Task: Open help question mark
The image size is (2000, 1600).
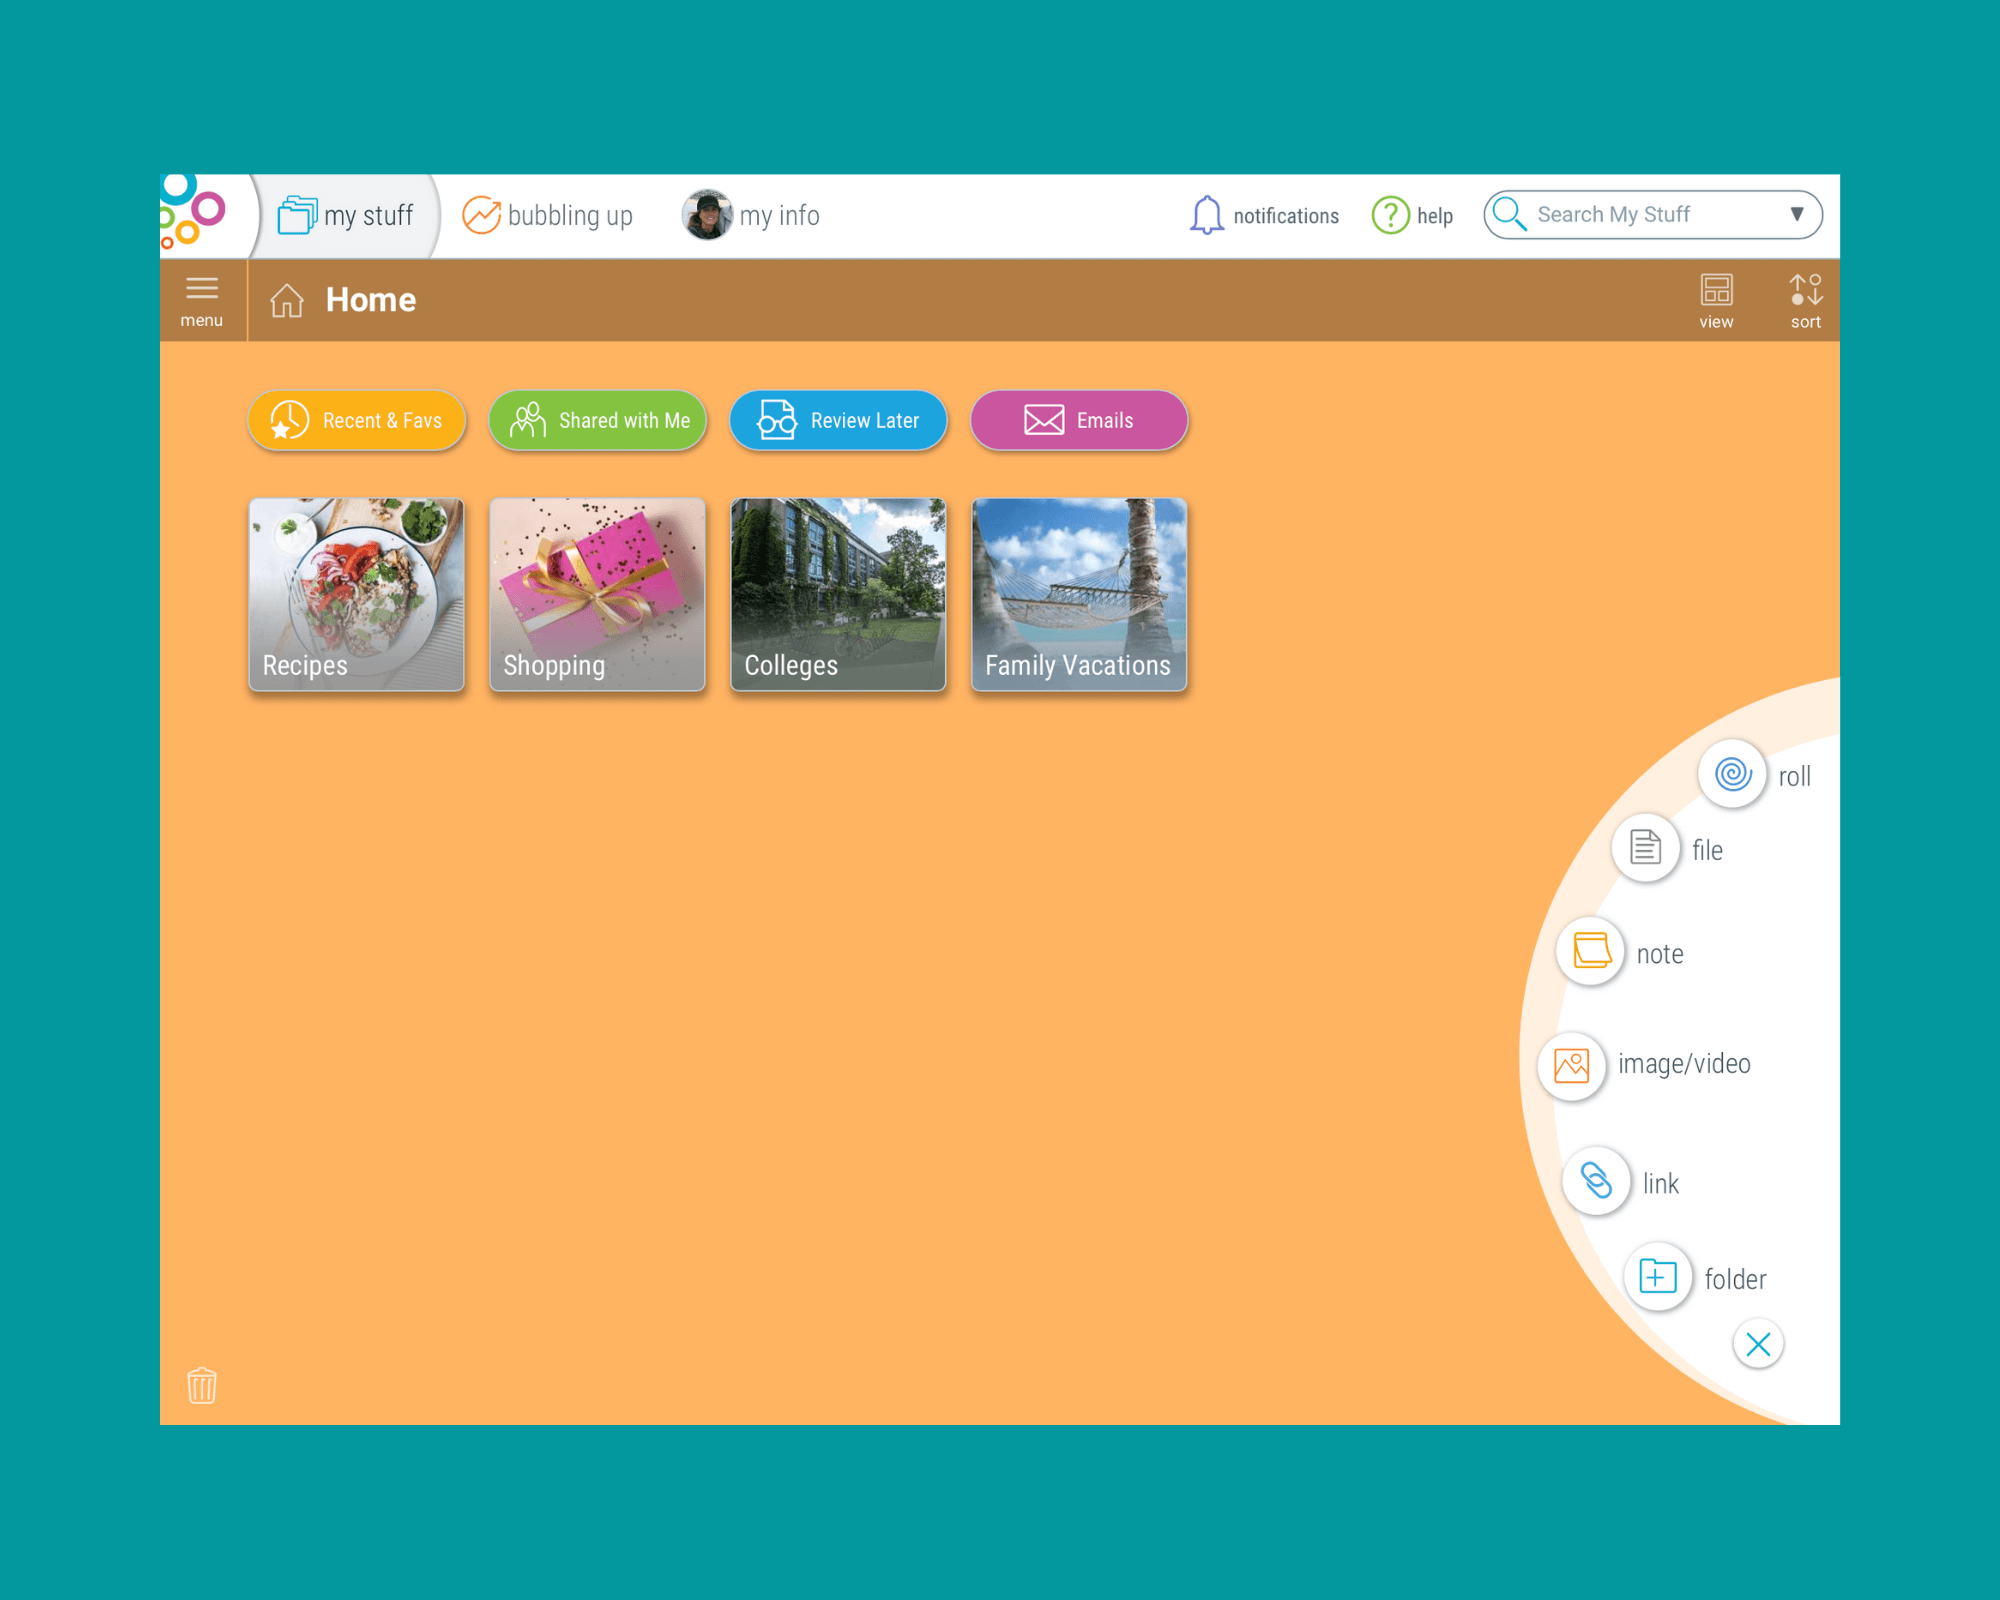Action: tap(1412, 215)
